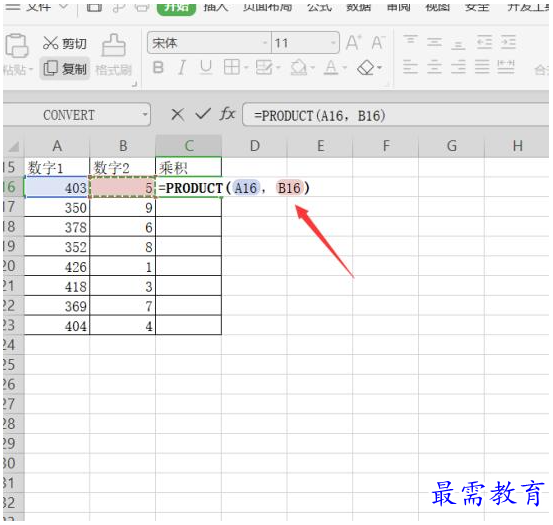
Task: Click the font color A icon
Action: (x=331, y=67)
